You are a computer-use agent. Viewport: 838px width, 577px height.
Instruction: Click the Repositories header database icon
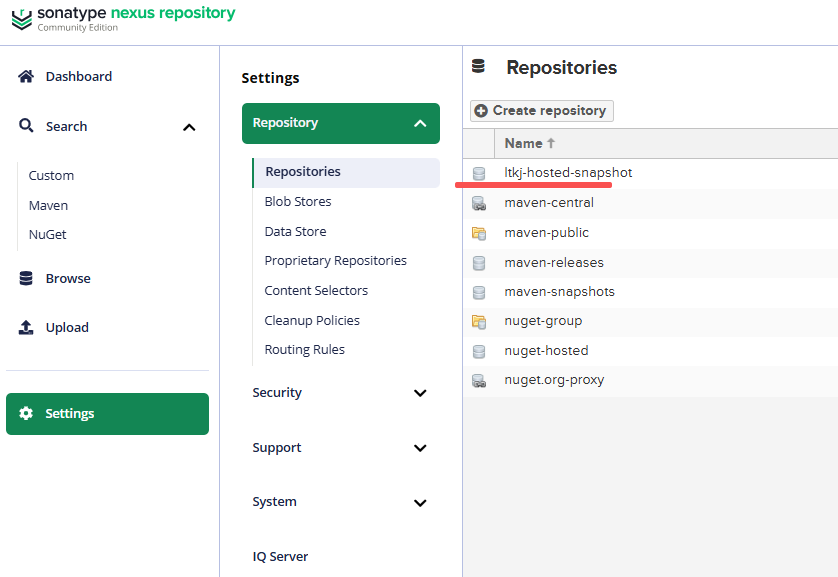click(478, 66)
